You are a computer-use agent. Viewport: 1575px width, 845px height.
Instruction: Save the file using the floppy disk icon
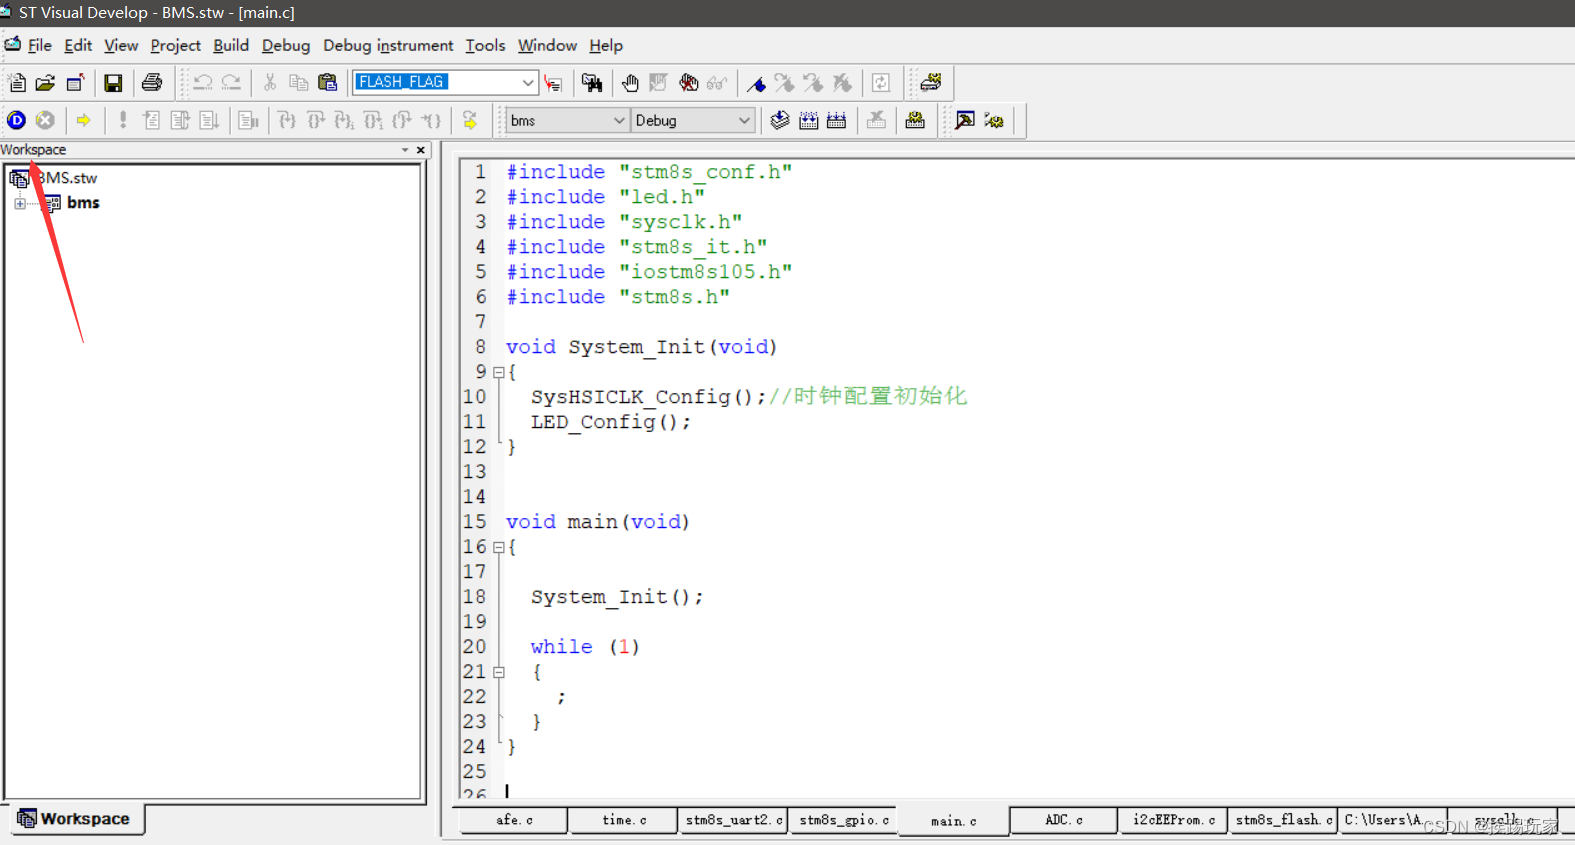pos(113,83)
